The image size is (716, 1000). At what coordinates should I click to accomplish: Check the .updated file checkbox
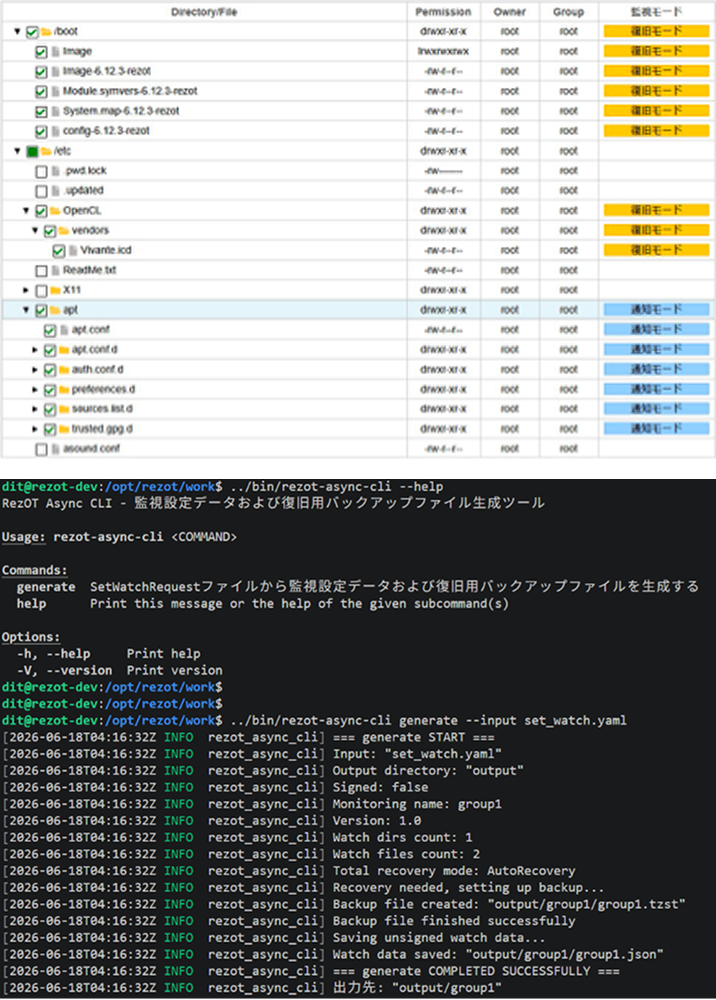tap(41, 191)
